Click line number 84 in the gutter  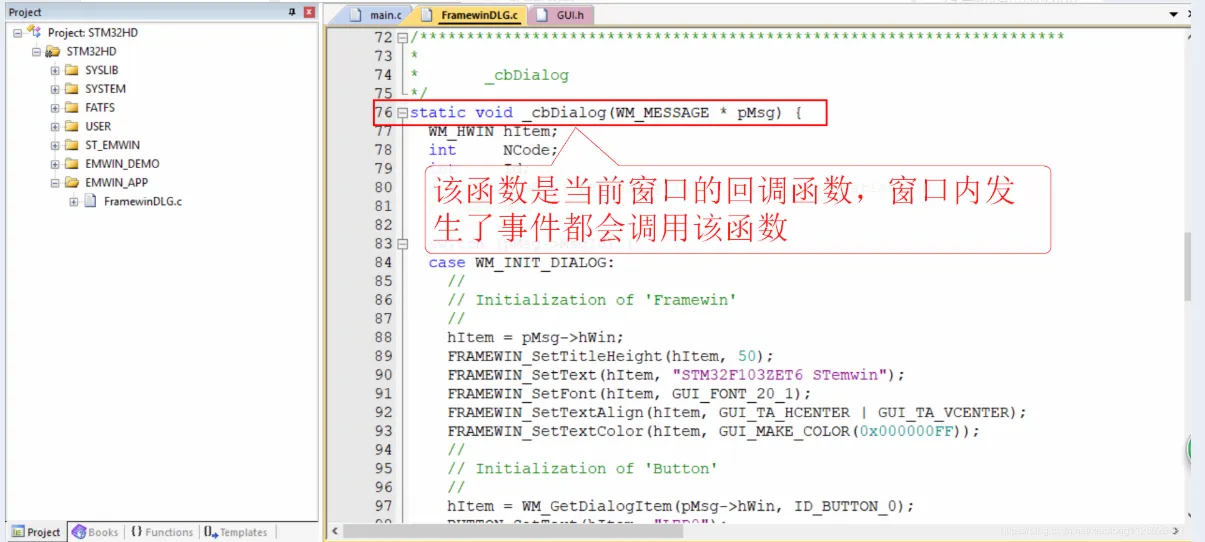(x=383, y=262)
